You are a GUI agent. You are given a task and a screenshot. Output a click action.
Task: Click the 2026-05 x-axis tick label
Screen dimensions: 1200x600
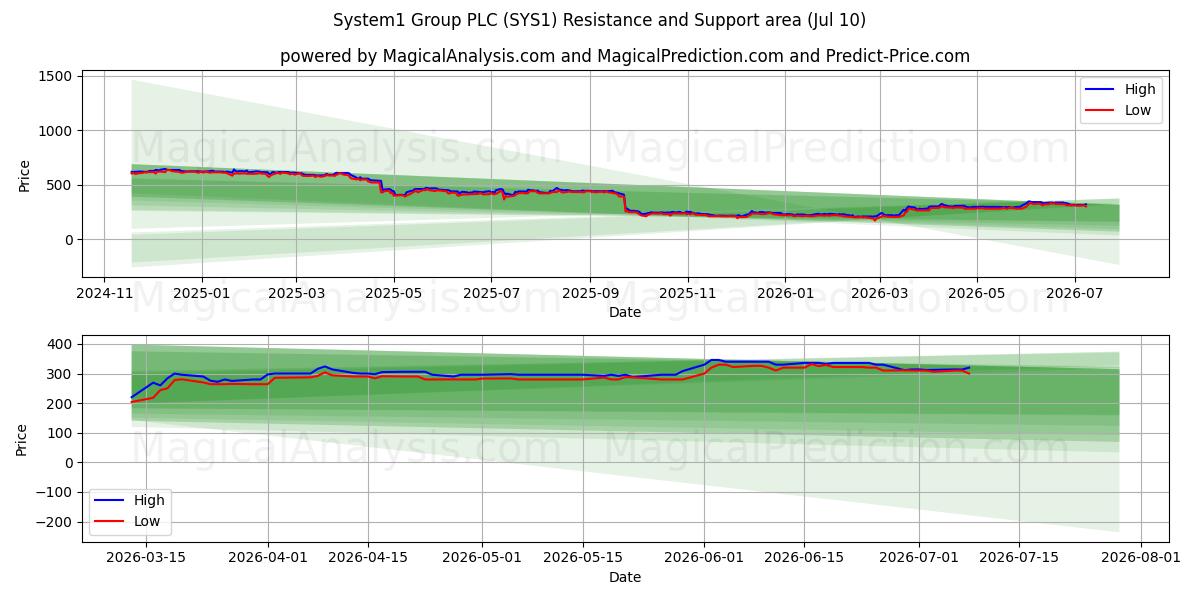(x=976, y=294)
